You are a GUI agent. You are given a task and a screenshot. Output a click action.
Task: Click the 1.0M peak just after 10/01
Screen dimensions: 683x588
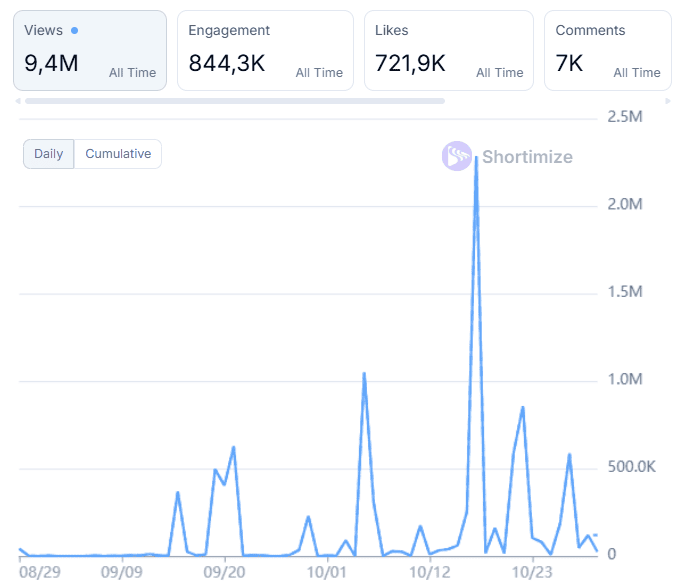(x=364, y=374)
